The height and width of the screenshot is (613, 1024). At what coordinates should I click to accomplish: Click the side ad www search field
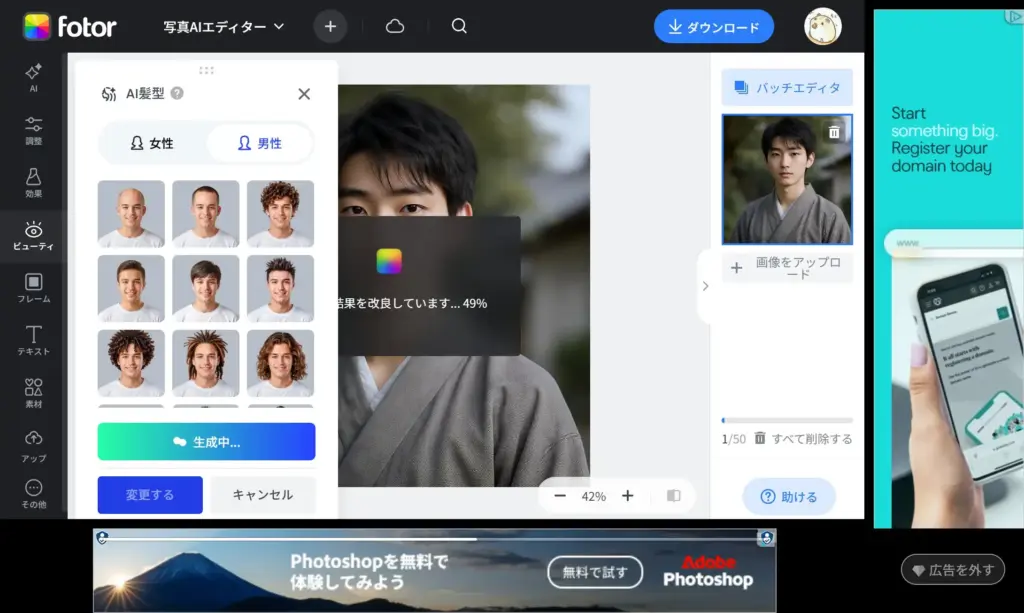953,243
